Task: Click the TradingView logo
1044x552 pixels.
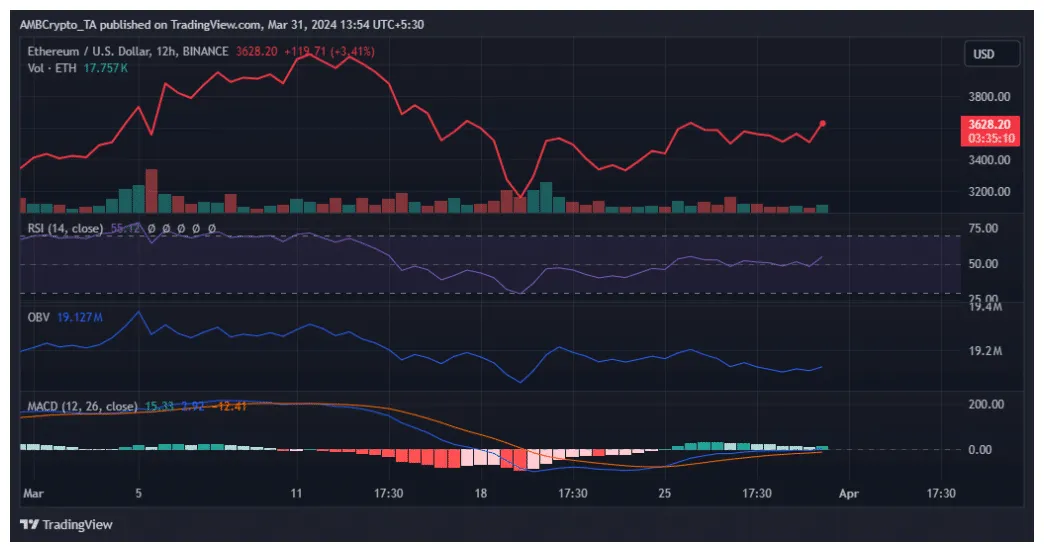Action: (x=66, y=525)
